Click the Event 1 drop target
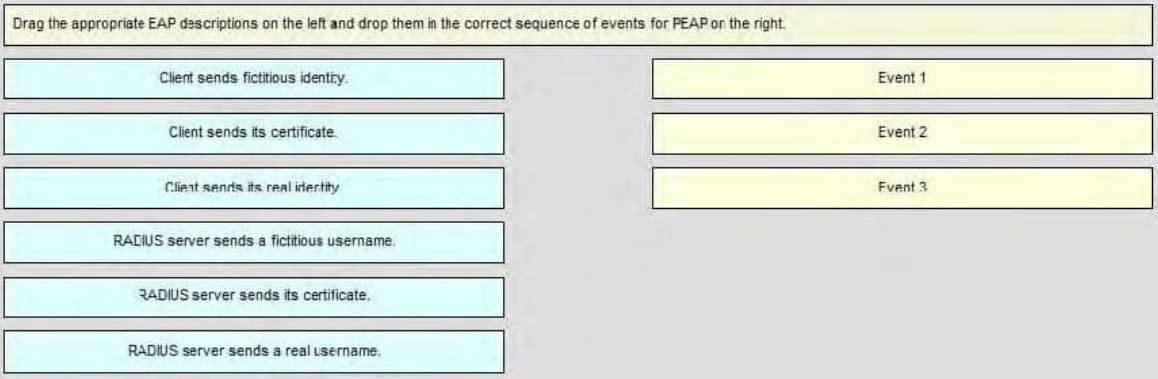This screenshot has width=1158, height=379. tap(902, 78)
